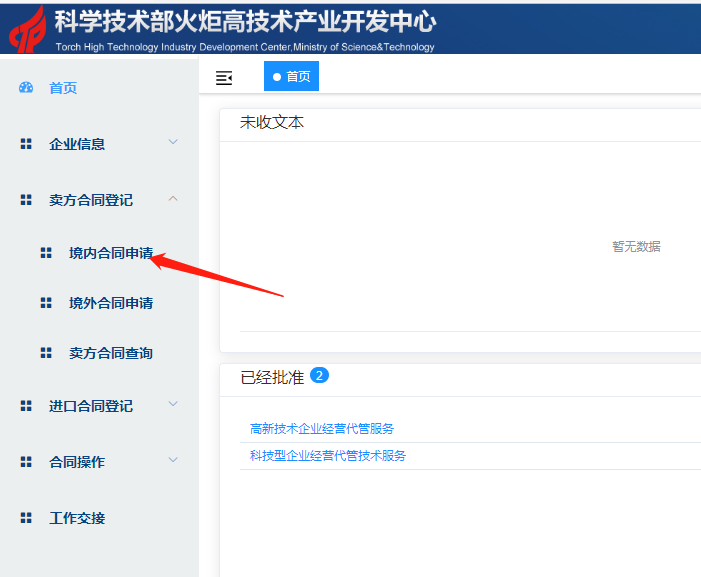Expand the 进口合同登记 chevron
Image resolution: width=701 pixels, height=577 pixels.
tap(173, 404)
